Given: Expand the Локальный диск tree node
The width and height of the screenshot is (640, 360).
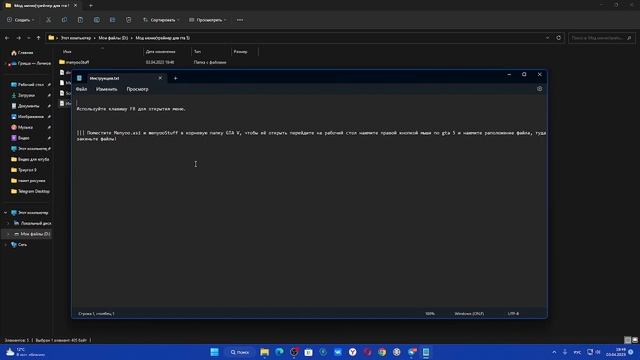Looking at the screenshot, I should (9, 223).
